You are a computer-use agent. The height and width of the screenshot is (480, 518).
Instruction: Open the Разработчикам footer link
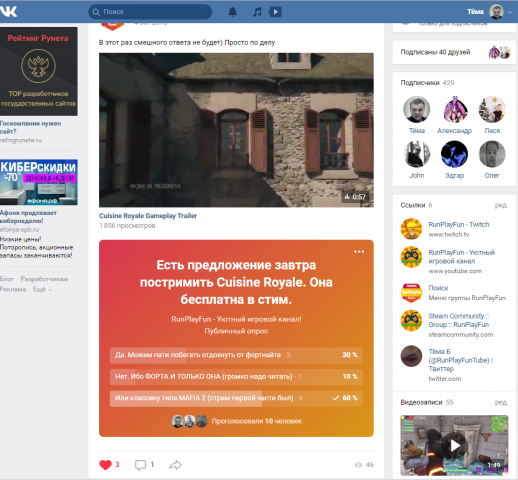coord(44,279)
